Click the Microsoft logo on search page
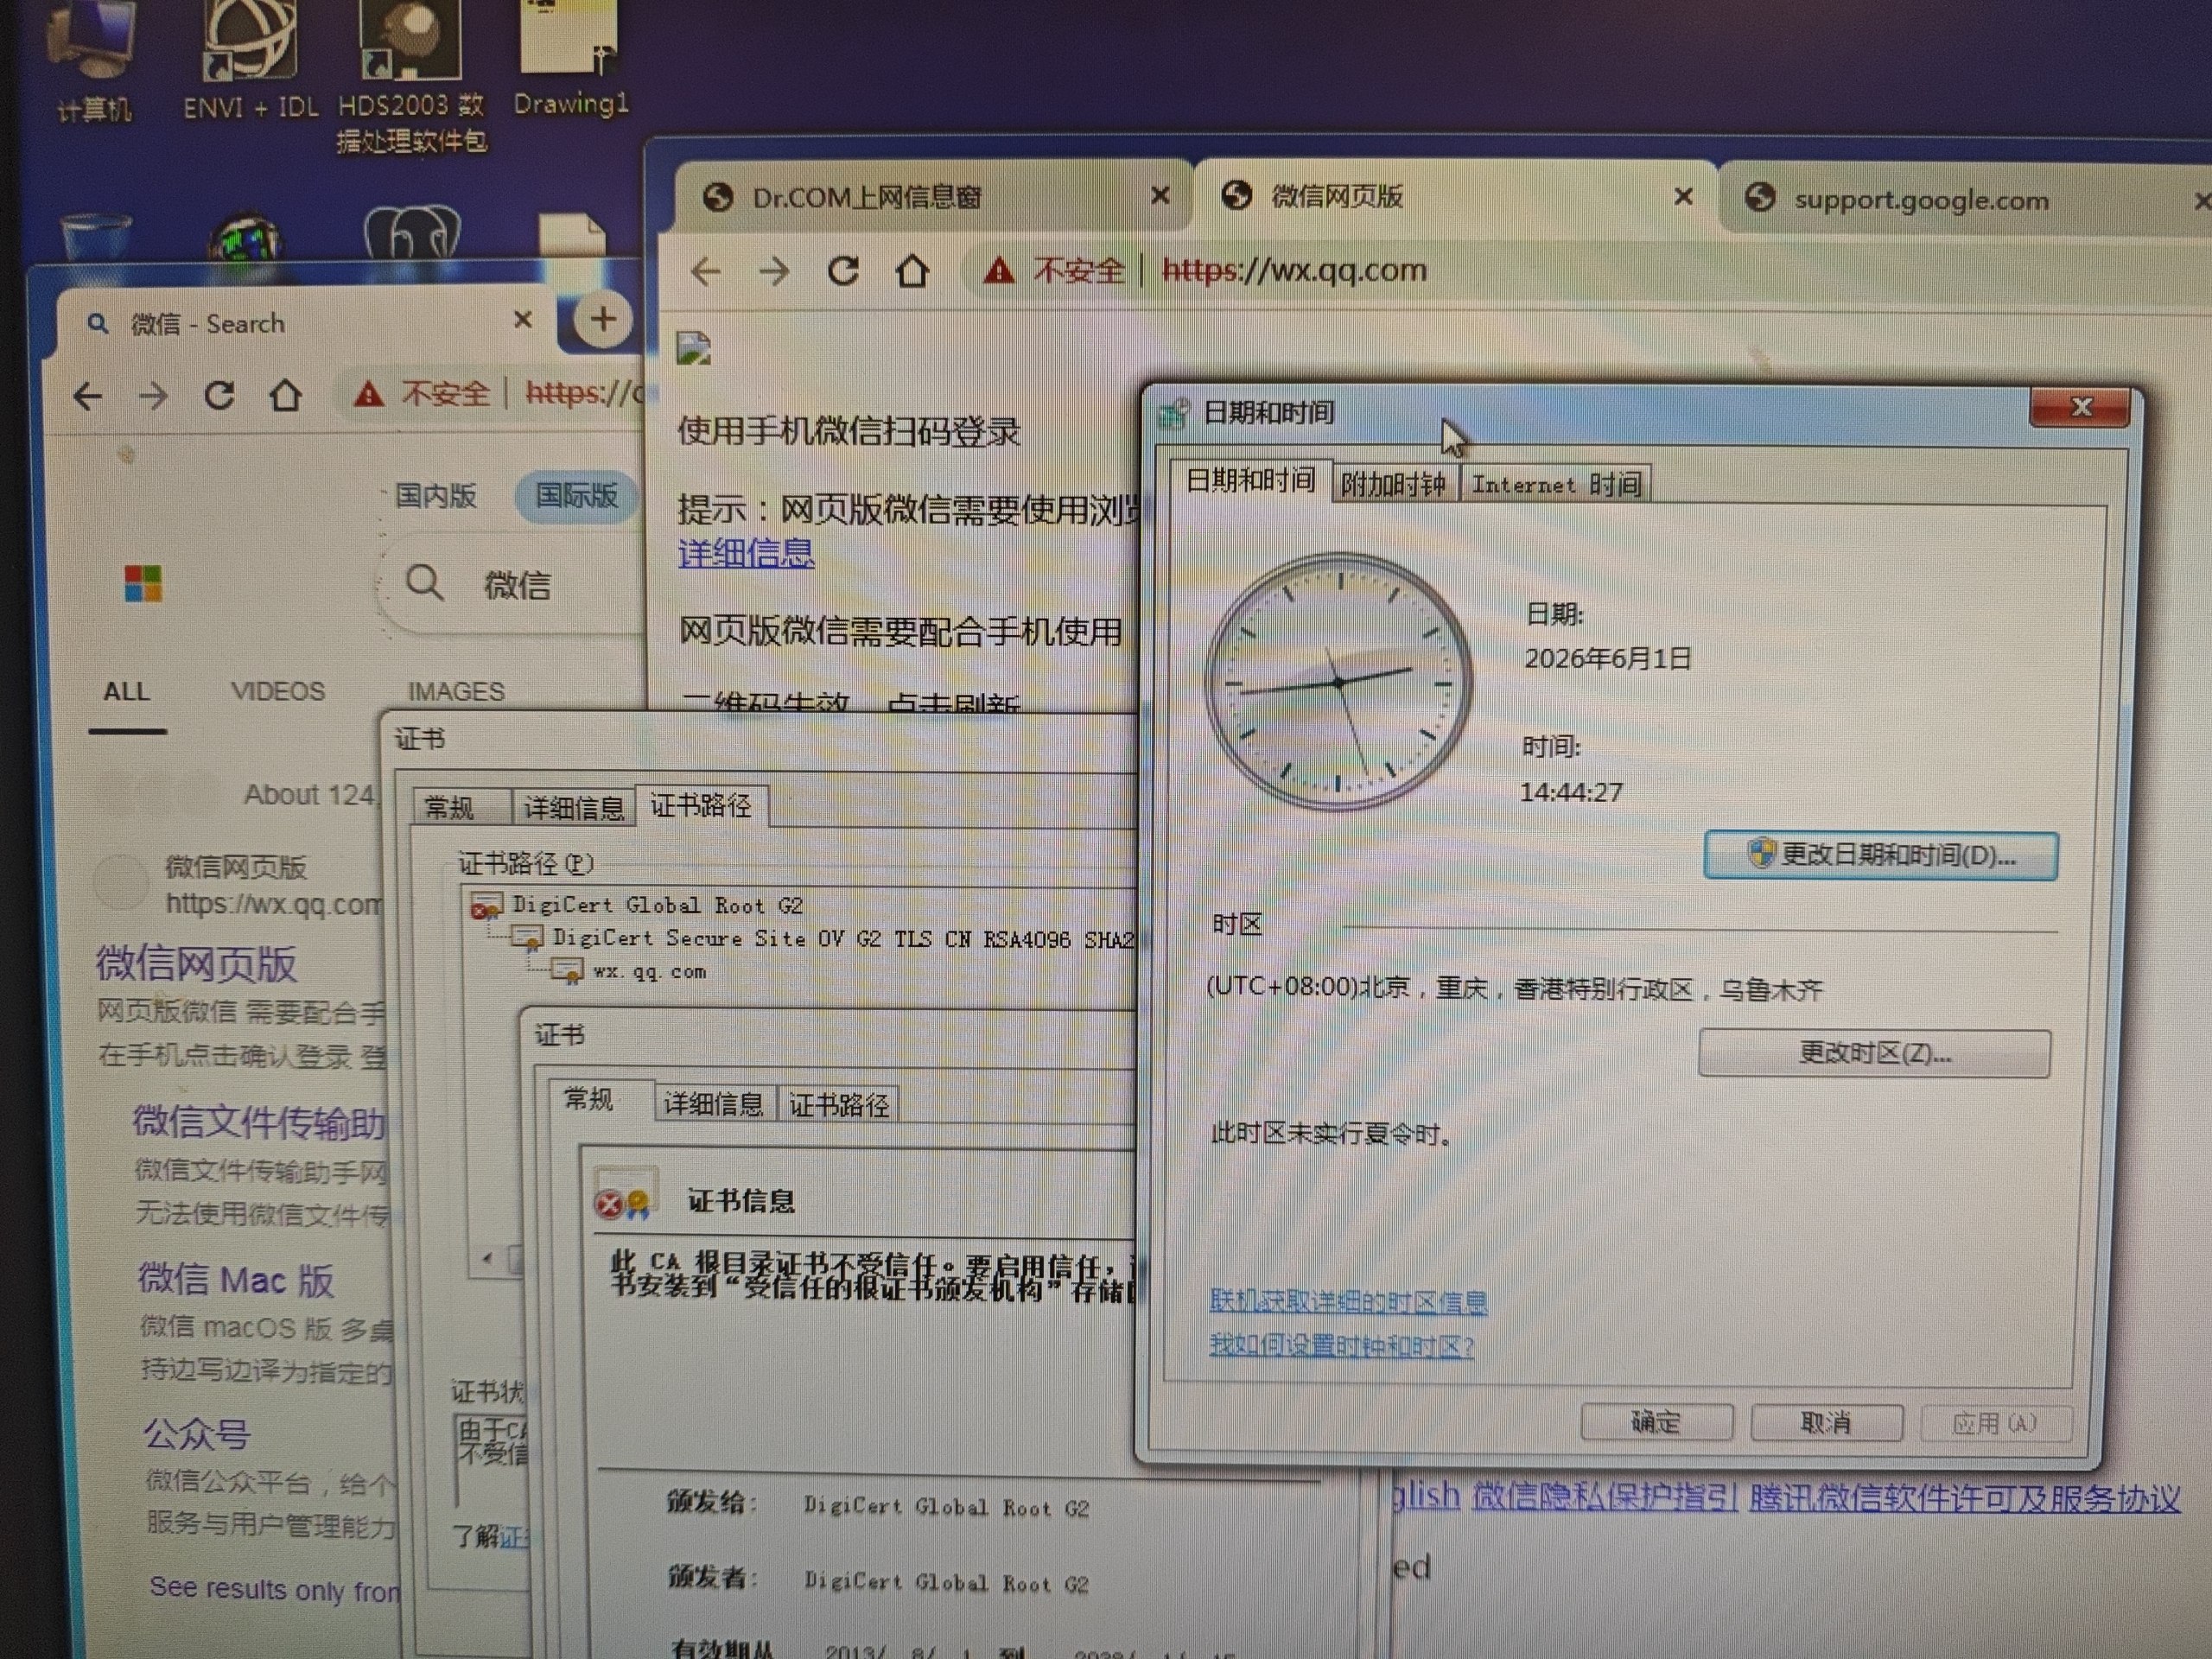Viewport: 2212px width, 1659px height. click(143, 583)
